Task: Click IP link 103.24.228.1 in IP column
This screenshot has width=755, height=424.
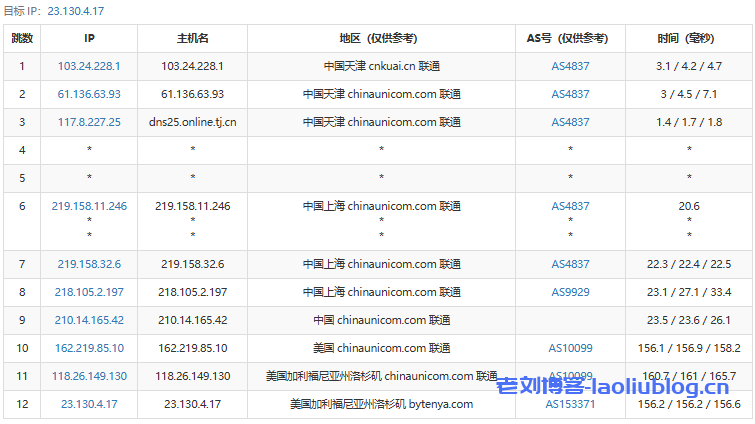Action: 89,66
